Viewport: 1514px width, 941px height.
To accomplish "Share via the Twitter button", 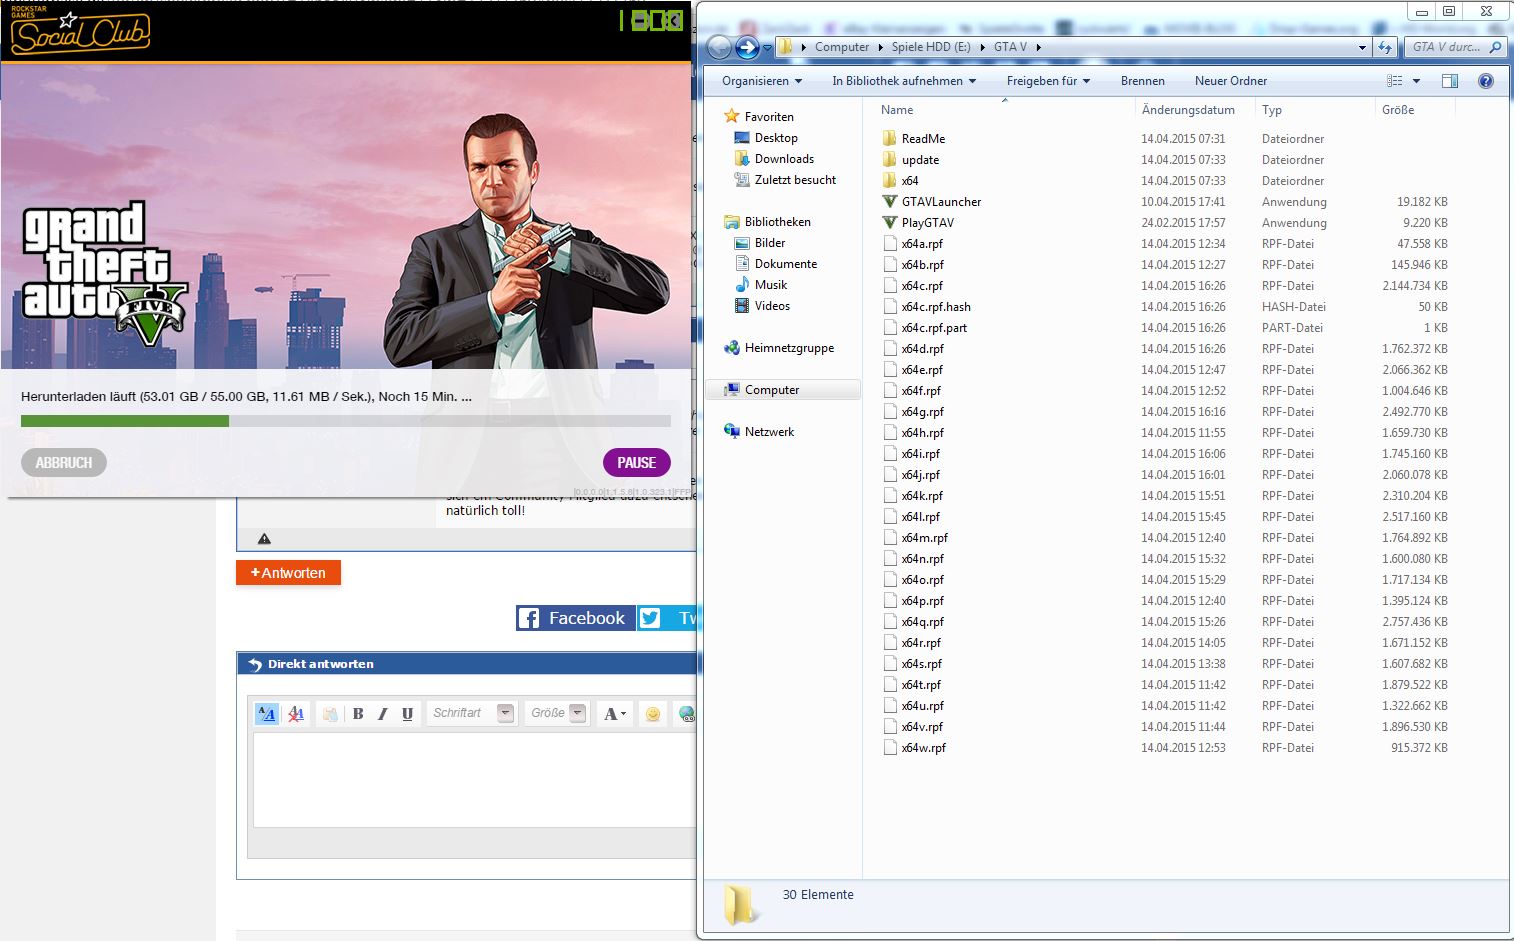I will (667, 618).
